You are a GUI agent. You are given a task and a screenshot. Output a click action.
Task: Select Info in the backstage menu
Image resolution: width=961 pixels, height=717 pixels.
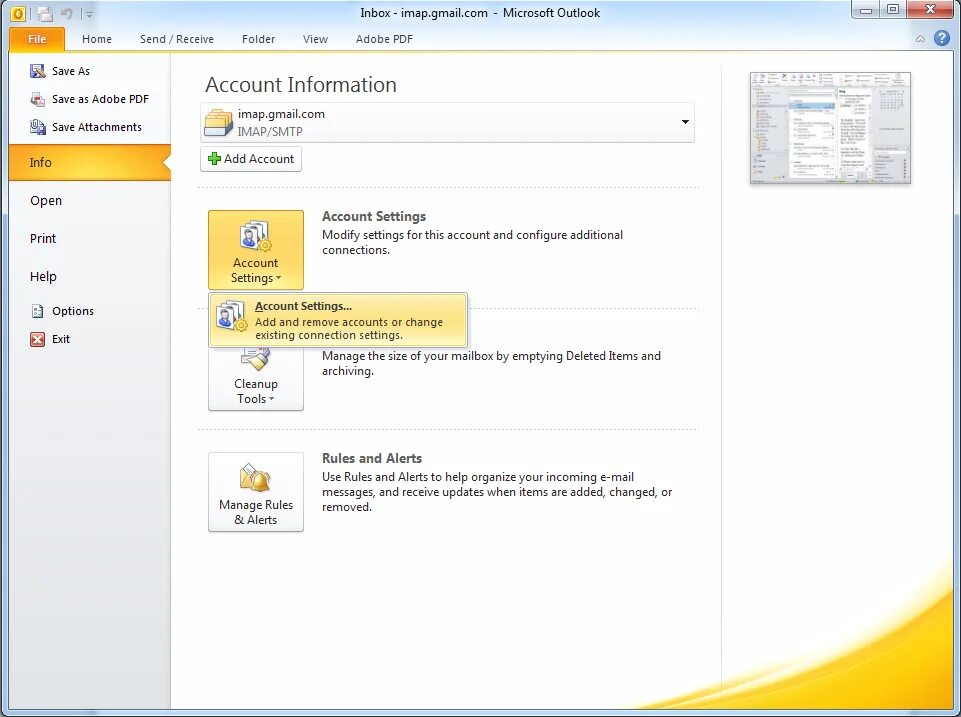point(89,162)
